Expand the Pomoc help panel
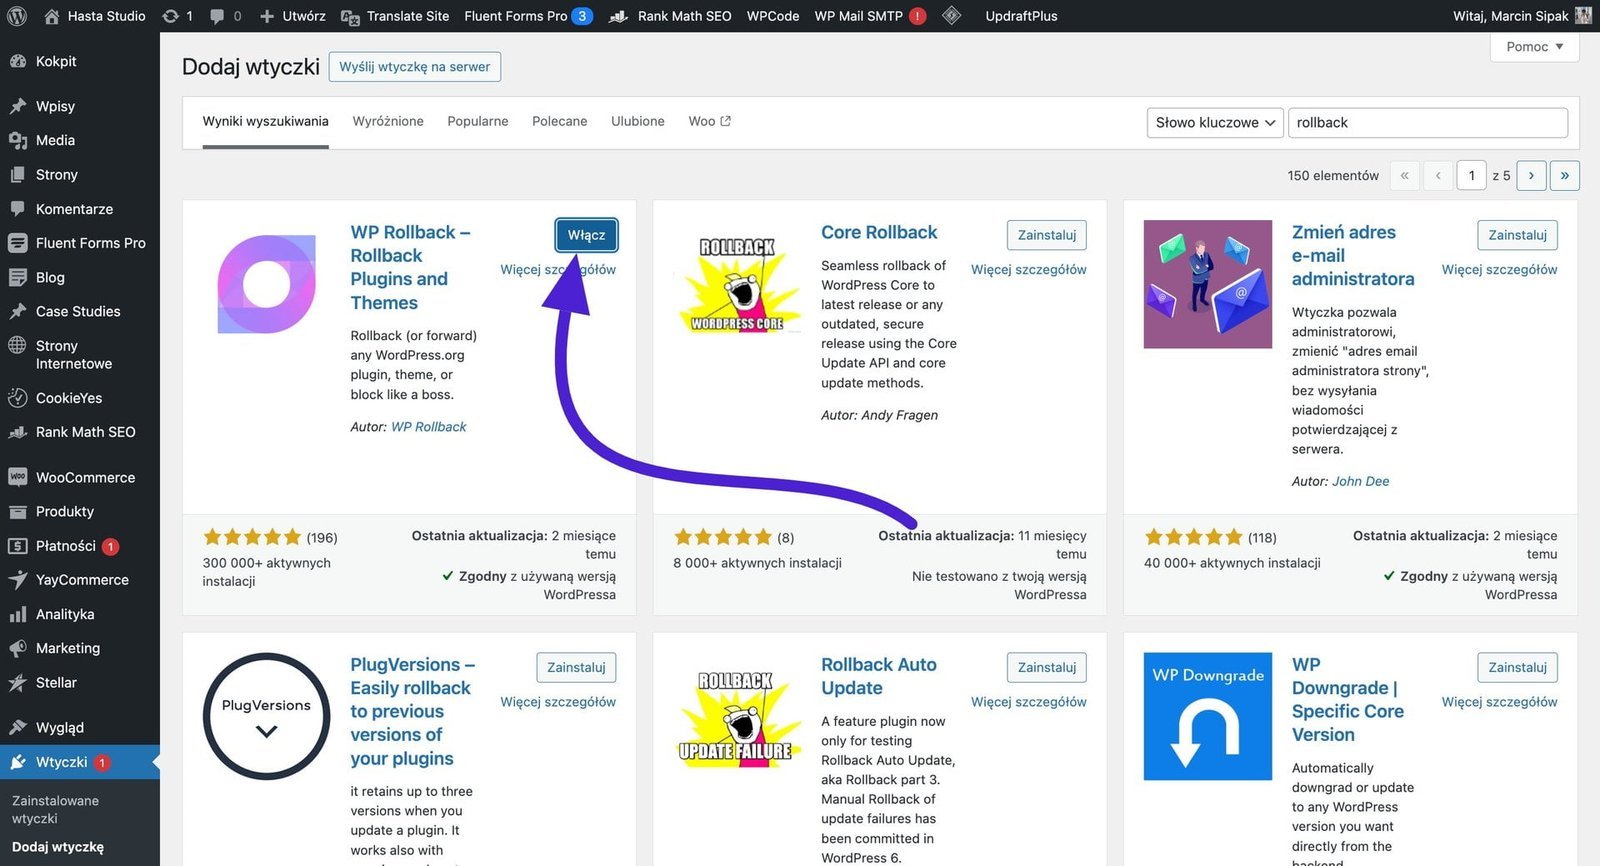 1534,47
